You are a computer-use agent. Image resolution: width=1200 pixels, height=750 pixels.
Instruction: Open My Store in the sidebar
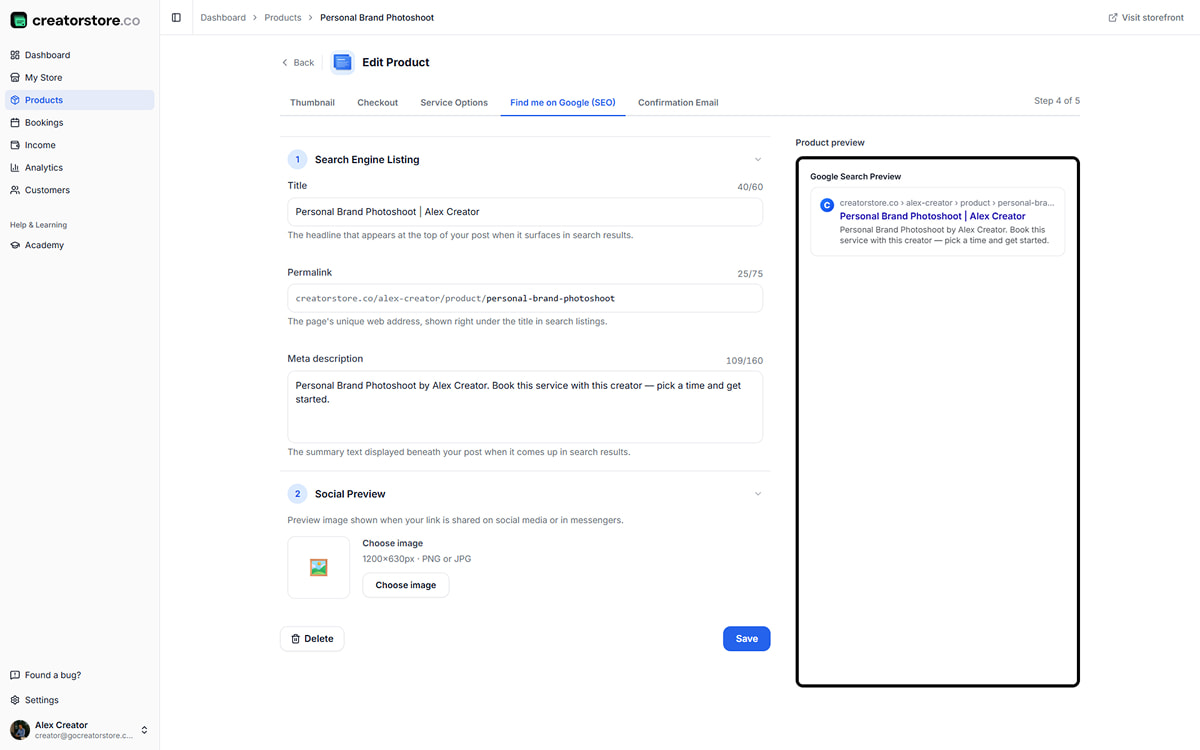coord(80,77)
